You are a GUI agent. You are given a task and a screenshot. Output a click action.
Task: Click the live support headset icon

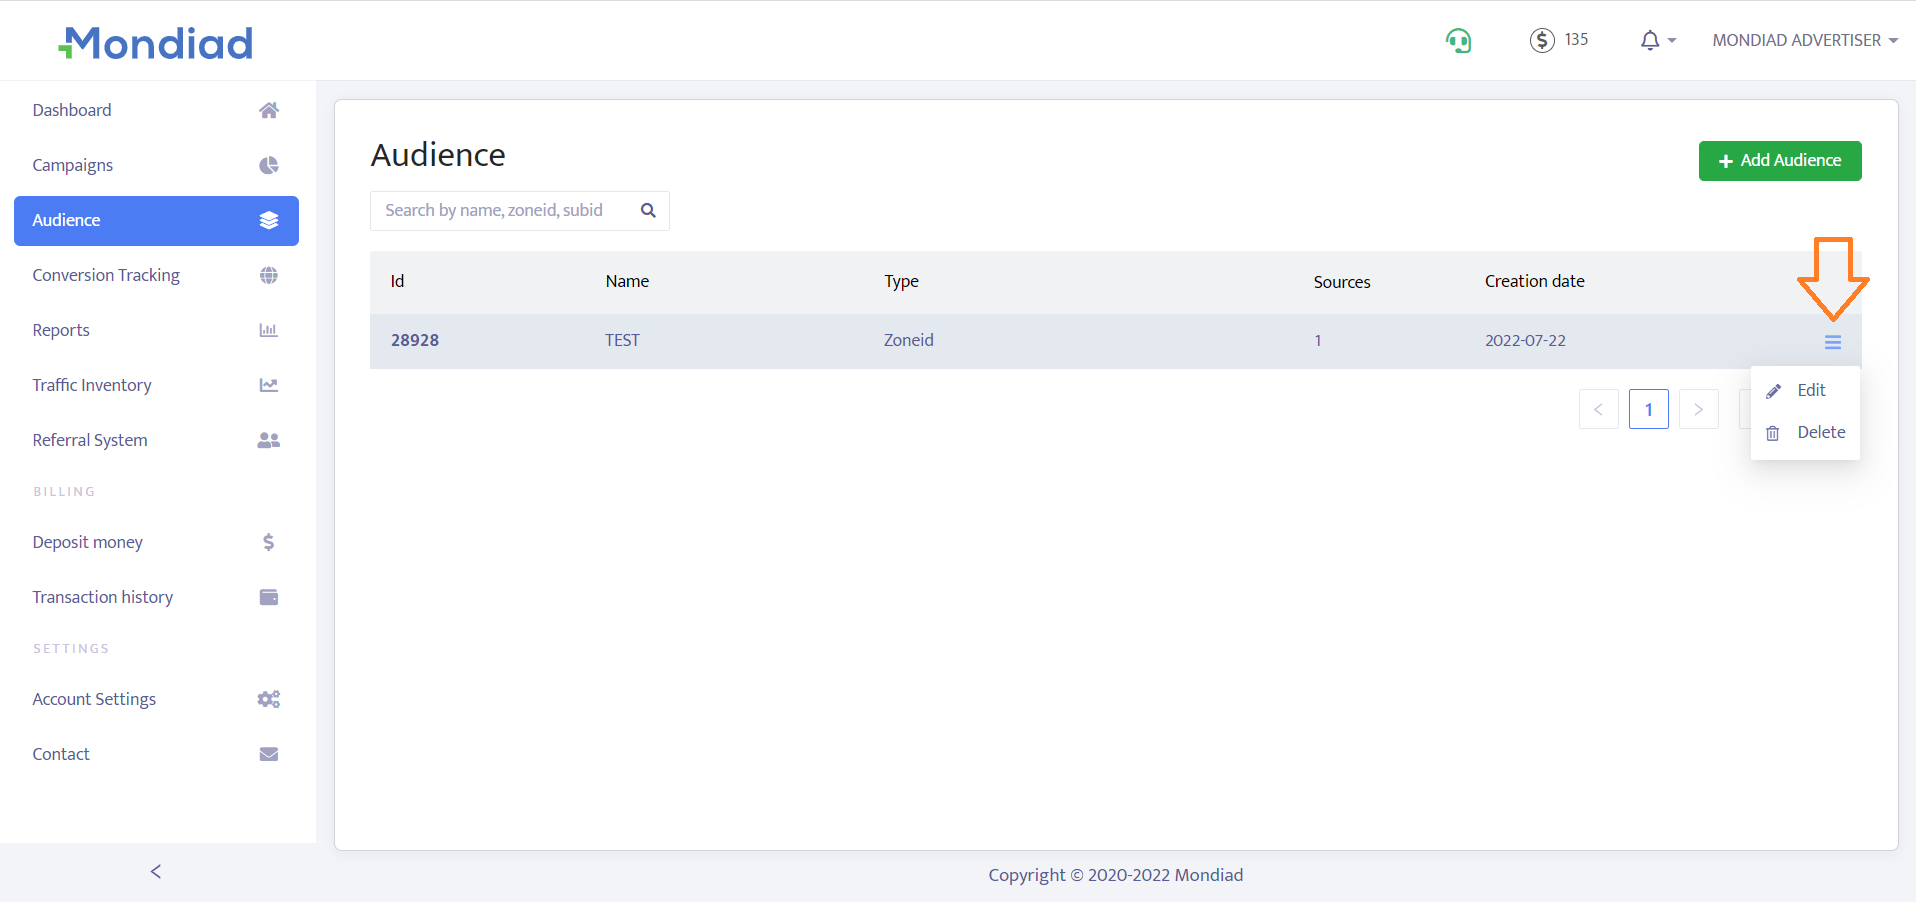pos(1458,41)
